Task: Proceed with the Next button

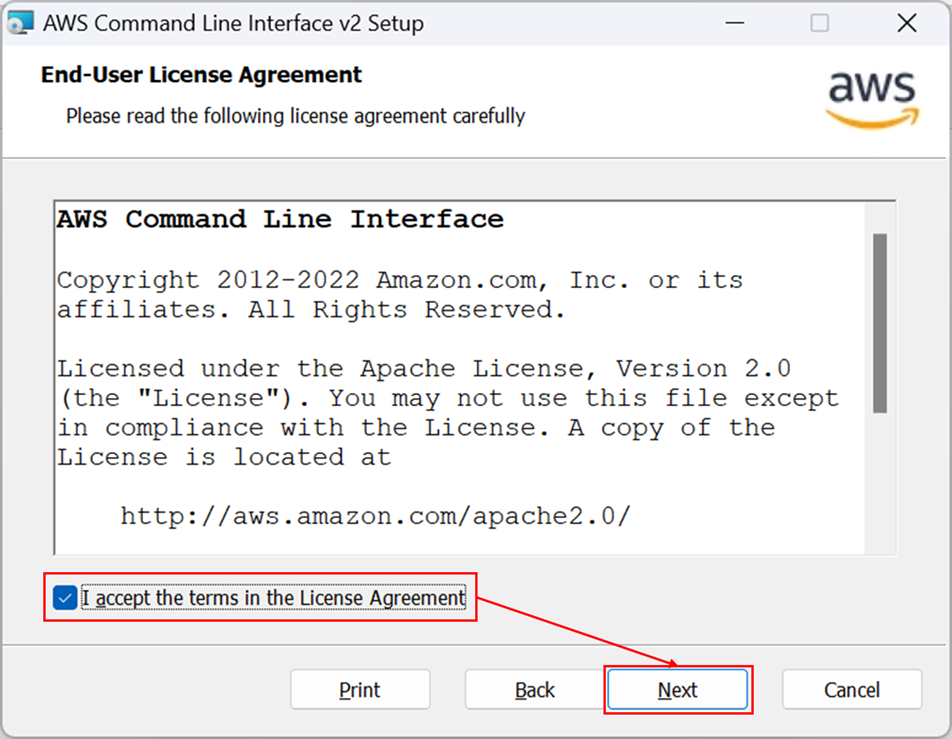Action: pos(678,690)
